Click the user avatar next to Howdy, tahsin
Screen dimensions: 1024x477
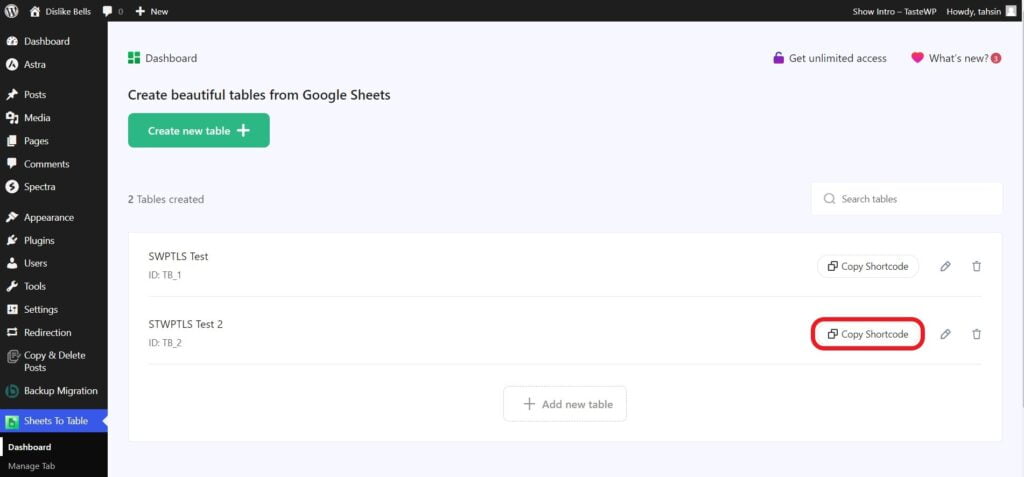coord(1011,11)
